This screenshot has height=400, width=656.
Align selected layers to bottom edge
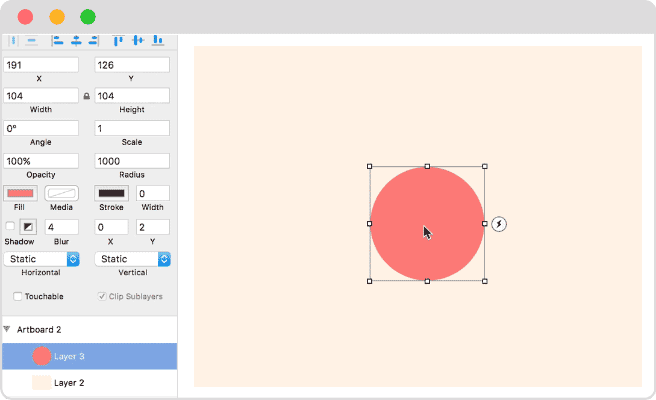point(158,41)
